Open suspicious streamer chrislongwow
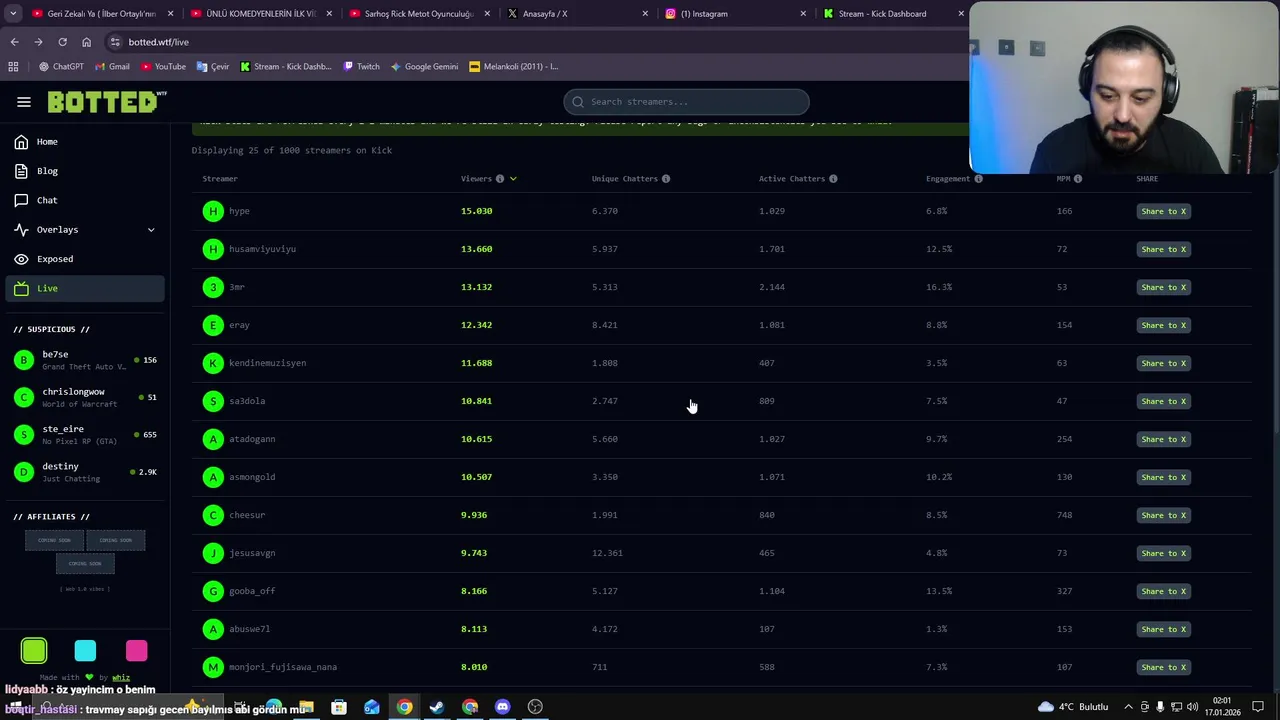Viewport: 1280px width, 720px height. pyautogui.click(x=85, y=397)
